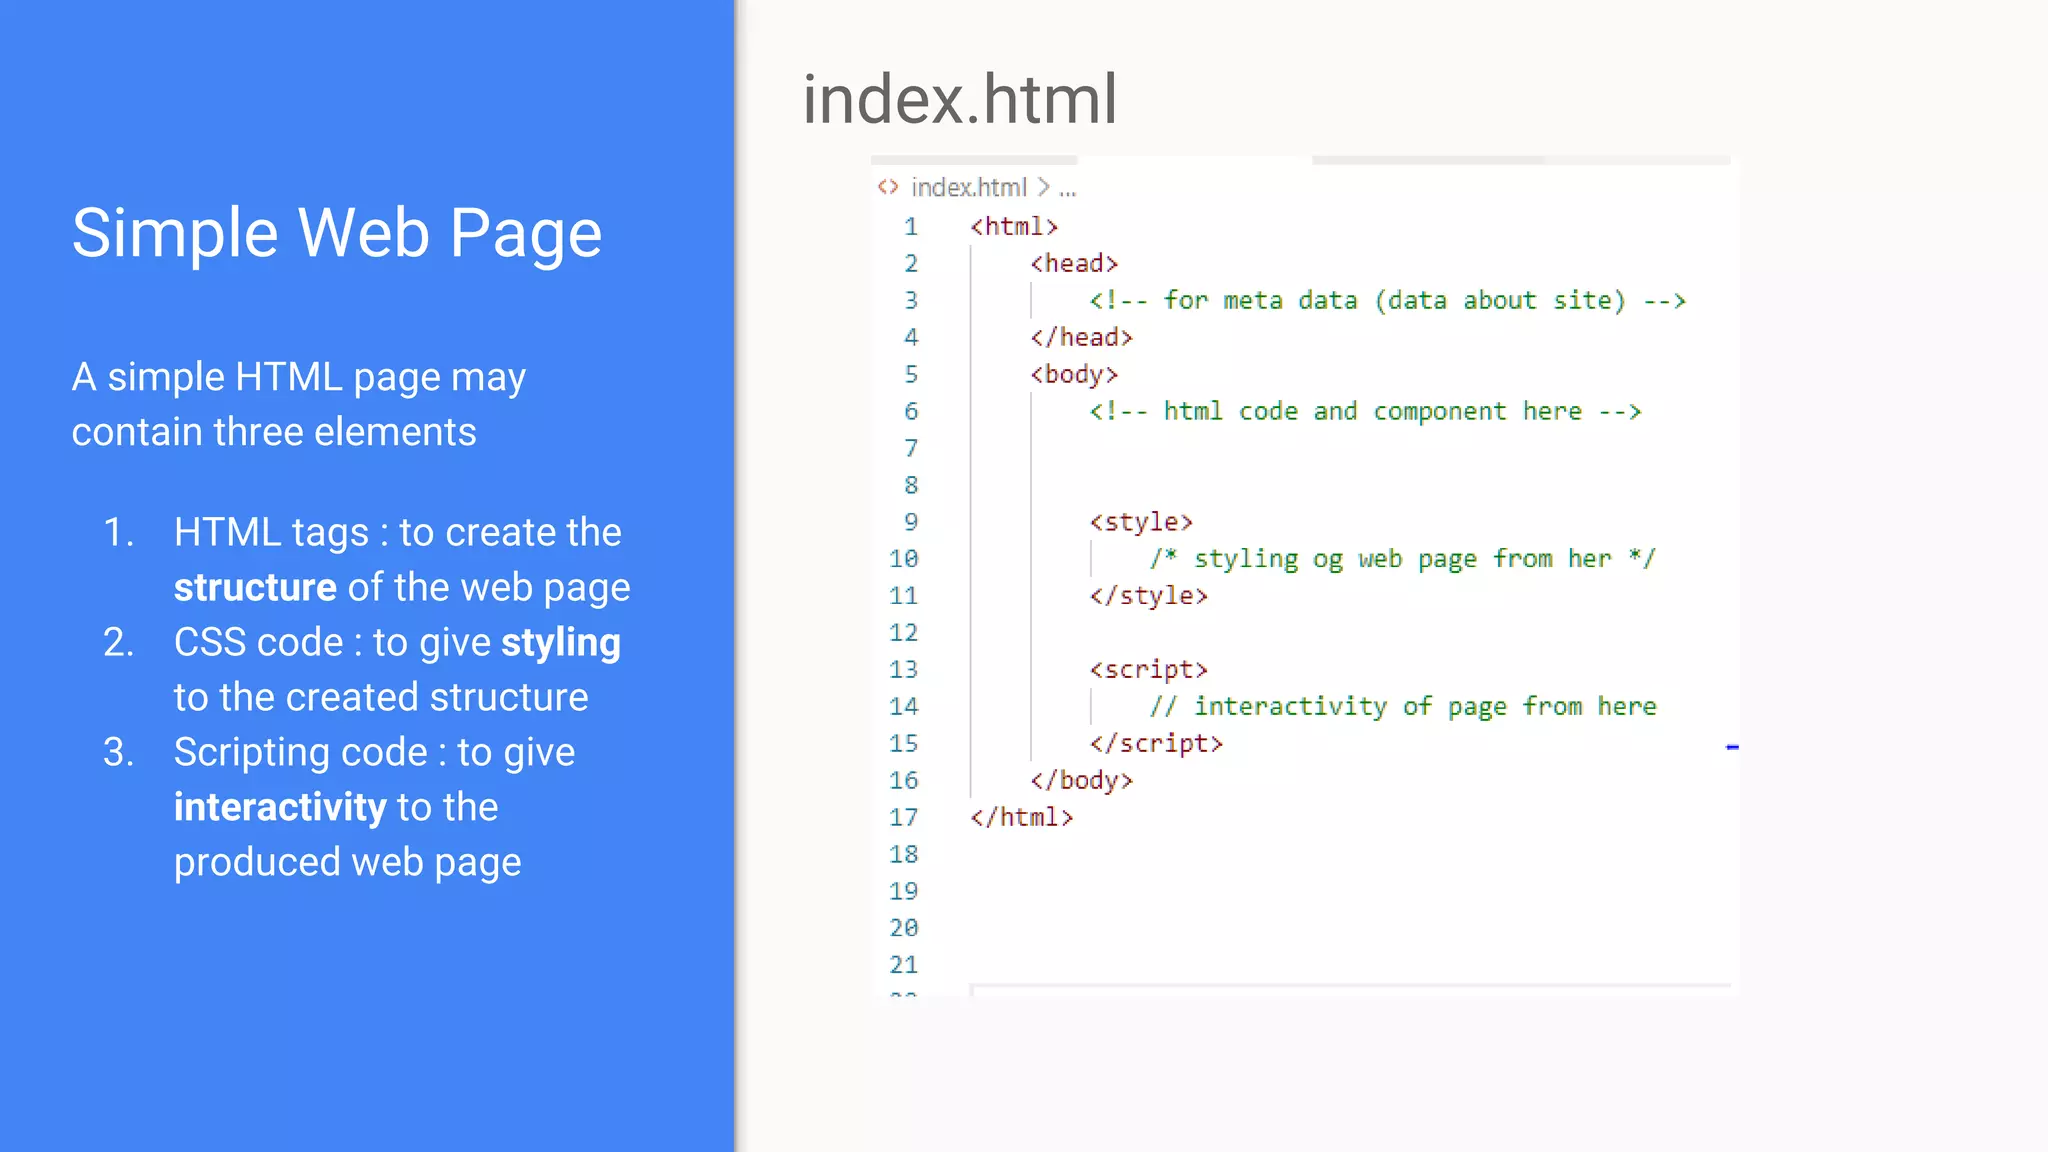Click line number 13 in gutter
The height and width of the screenshot is (1152, 2048).
pos(903,670)
